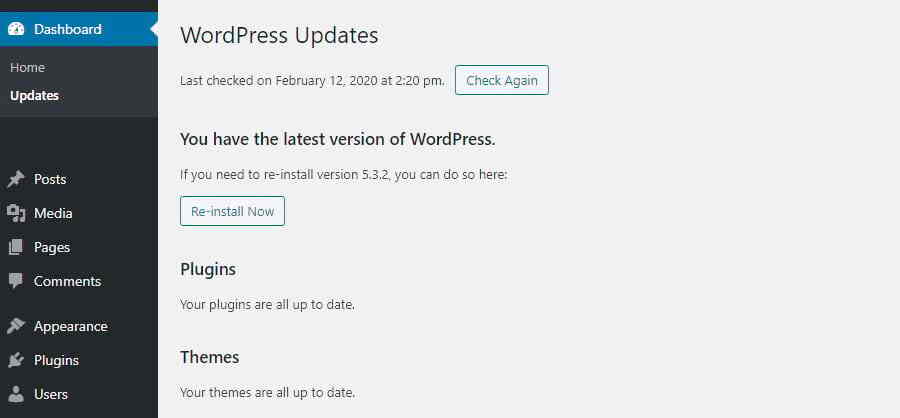Go to Home submenu item
900x418 pixels.
click(x=27, y=67)
